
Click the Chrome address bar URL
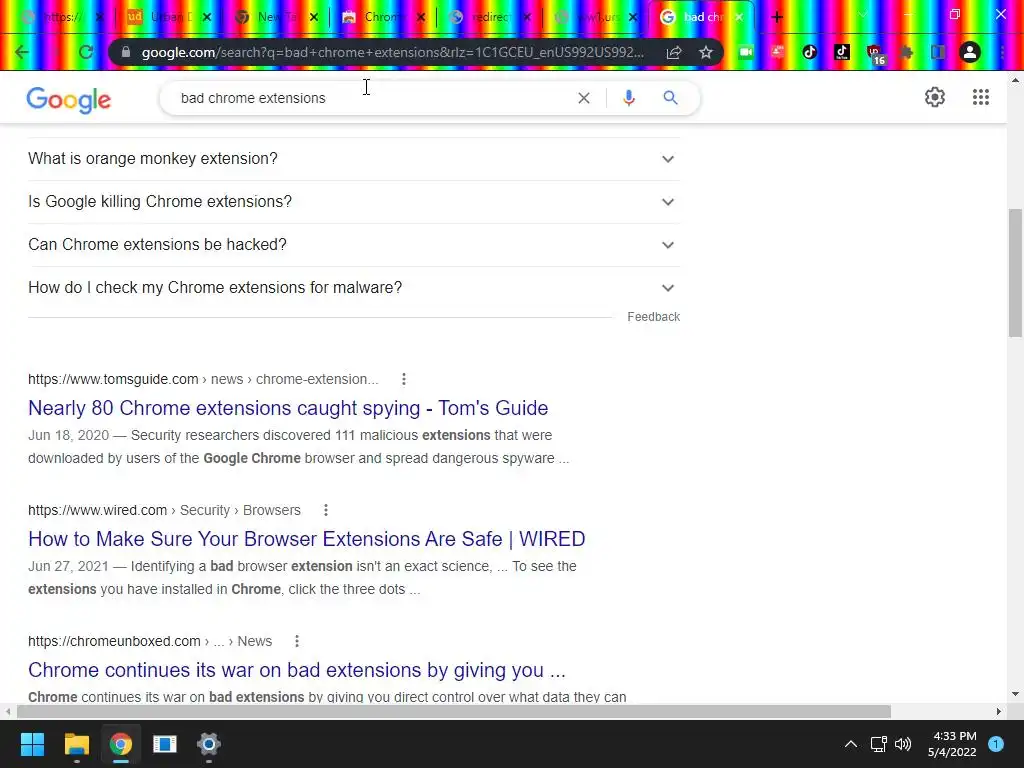tap(392, 52)
